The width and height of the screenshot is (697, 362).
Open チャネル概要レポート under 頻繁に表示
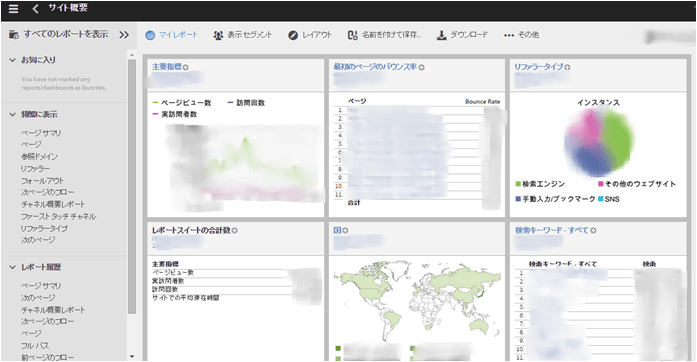point(53,204)
